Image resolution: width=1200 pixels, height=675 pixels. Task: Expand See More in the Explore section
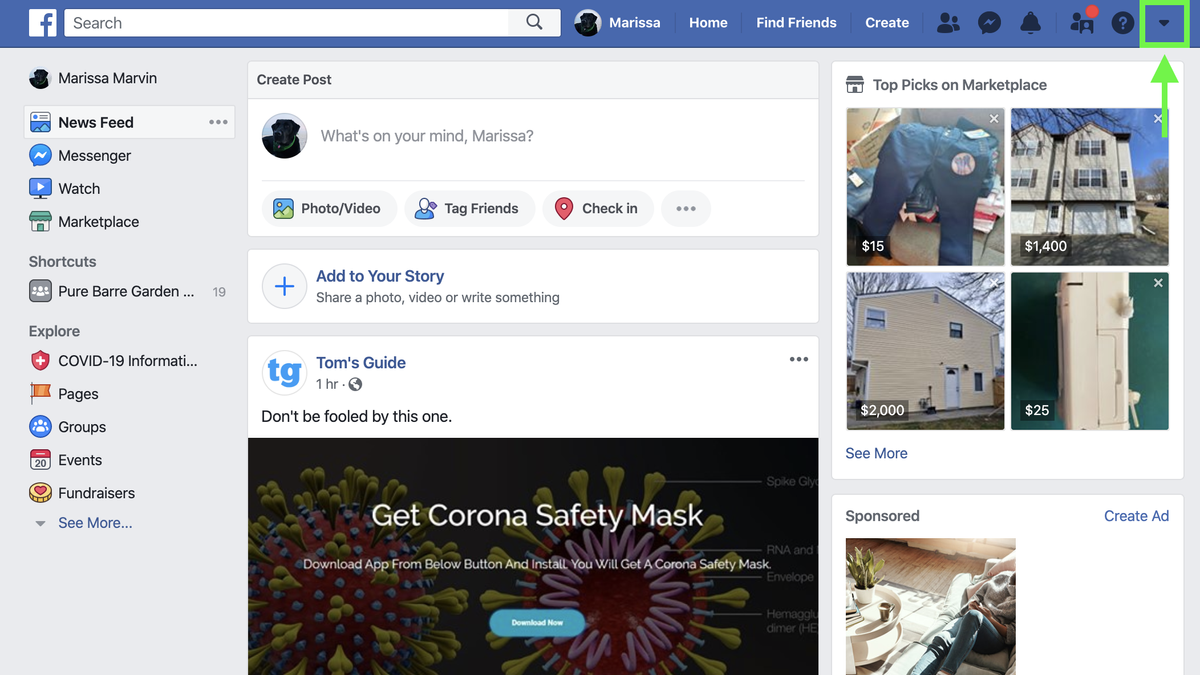93,522
